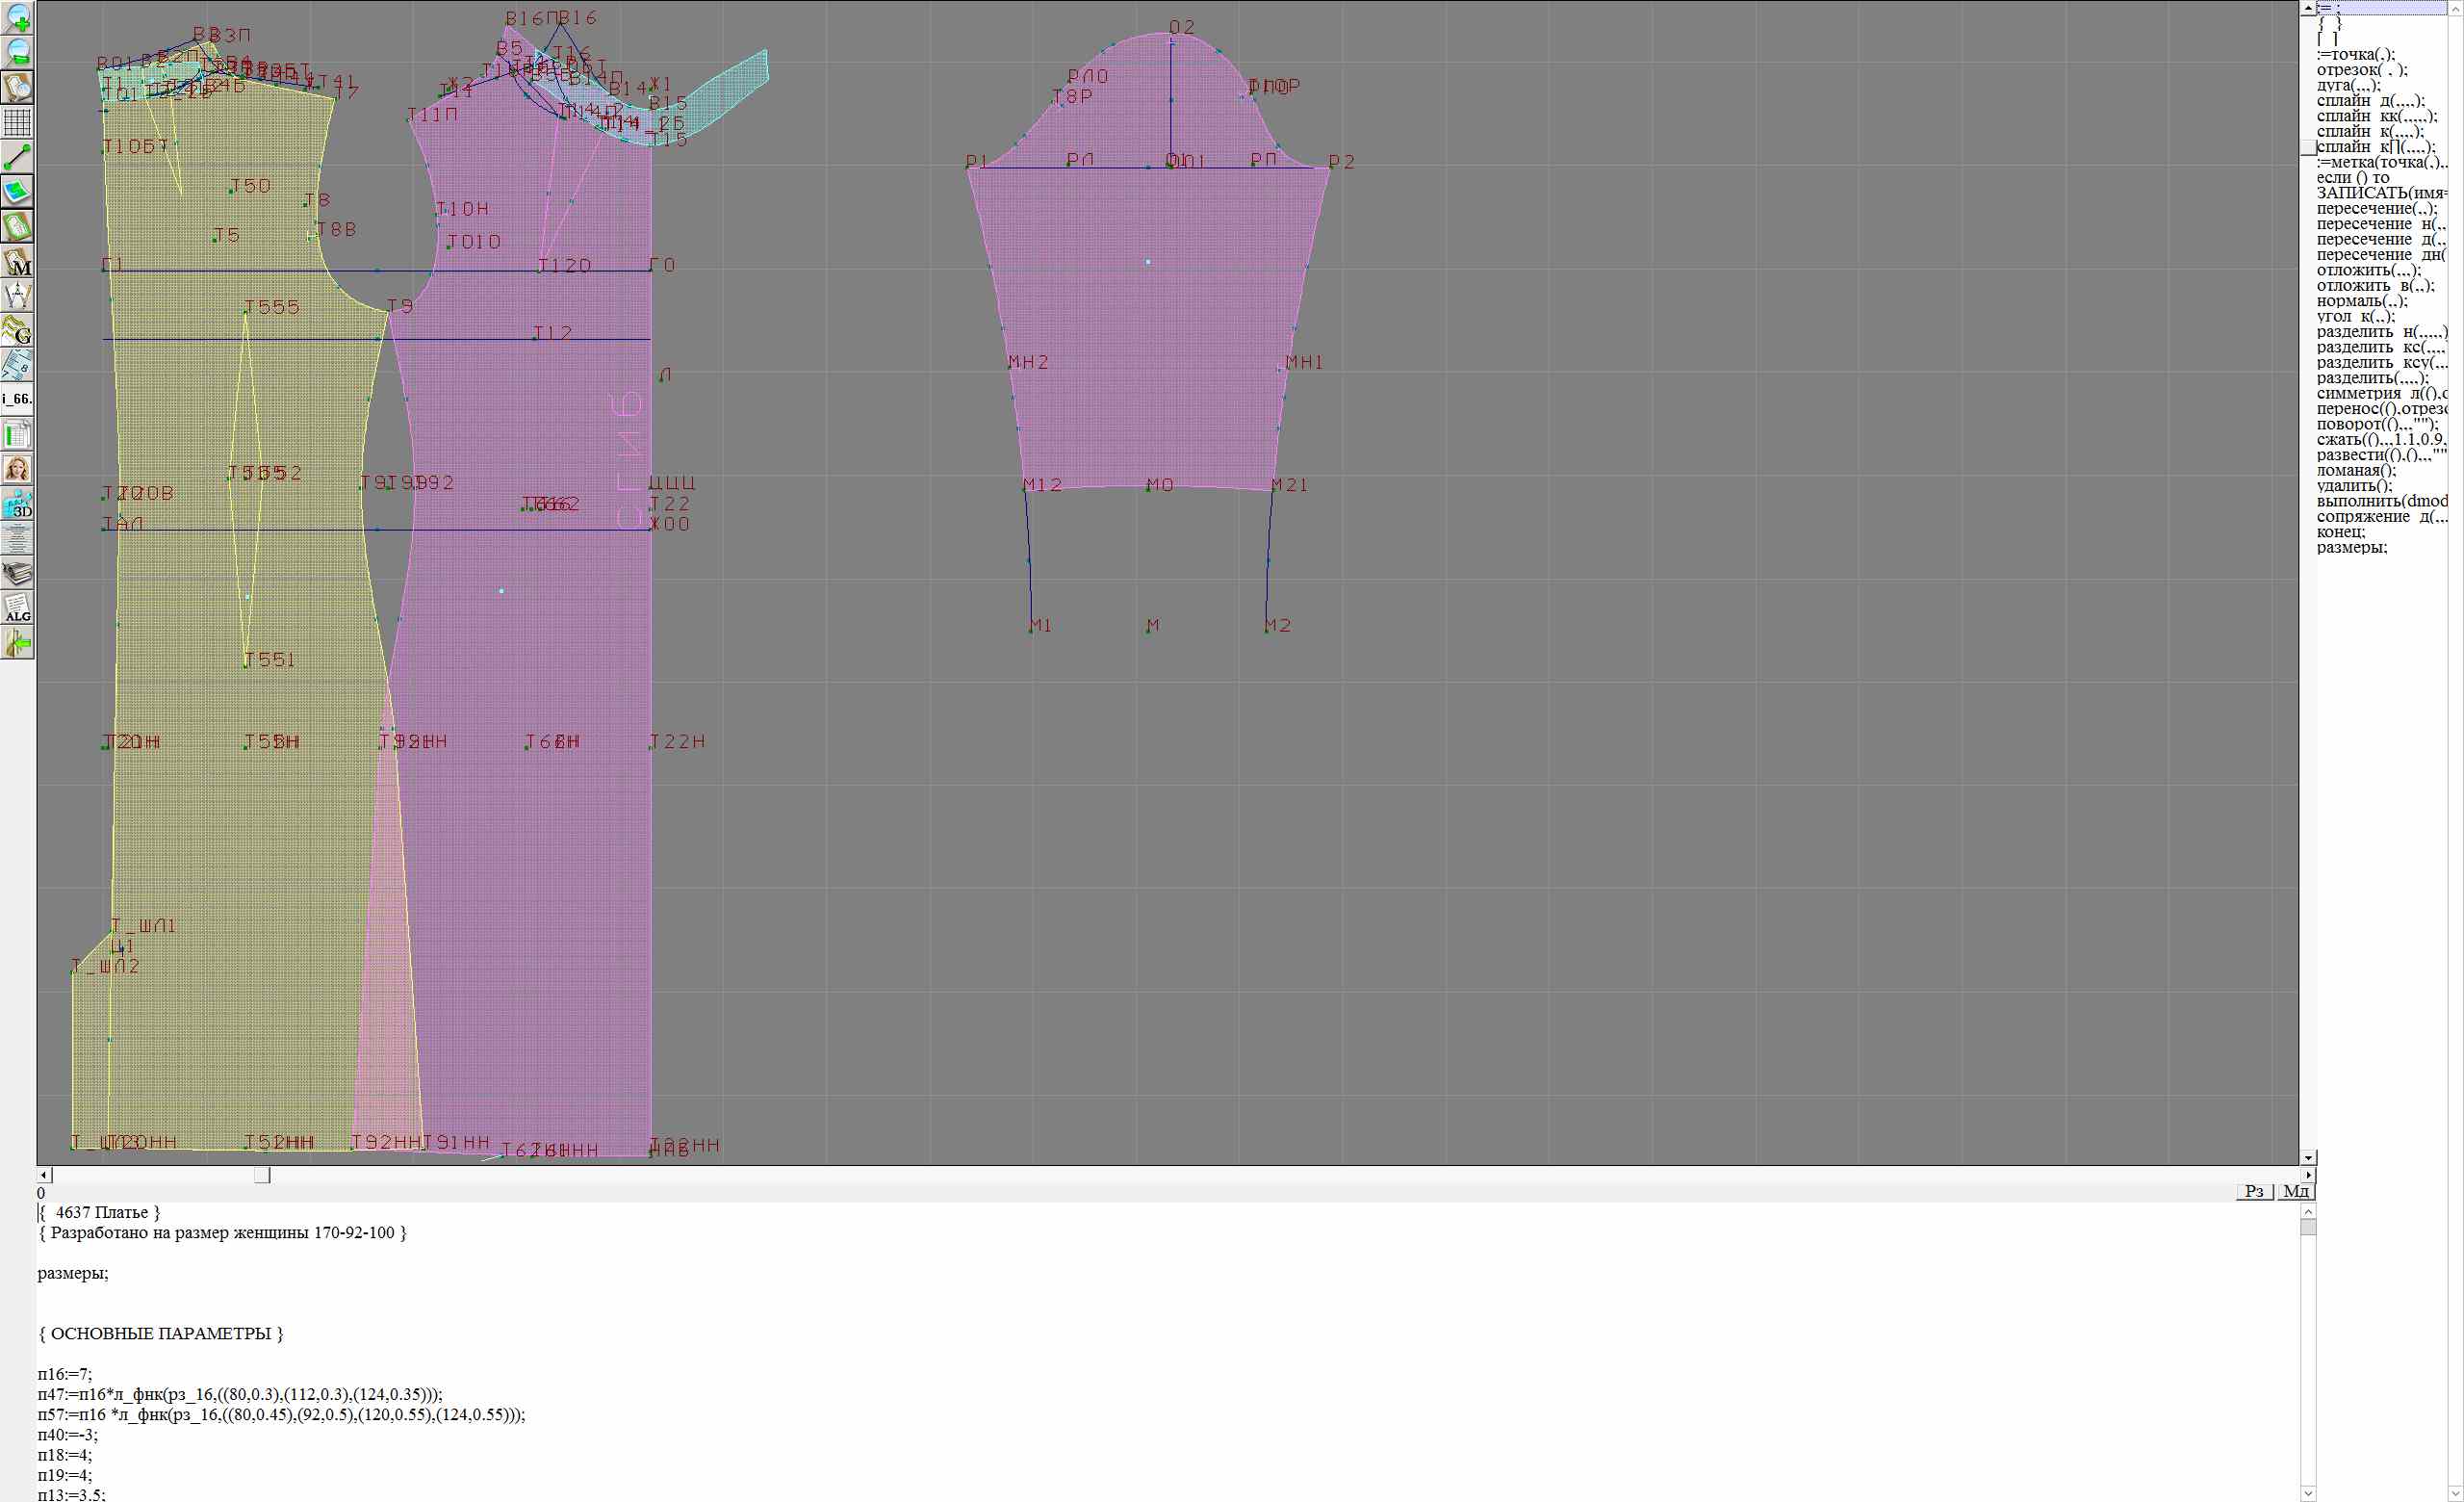Click the green table spreadsheet icon
The width and height of the screenshot is (2464, 1502).
pyautogui.click(x=18, y=434)
